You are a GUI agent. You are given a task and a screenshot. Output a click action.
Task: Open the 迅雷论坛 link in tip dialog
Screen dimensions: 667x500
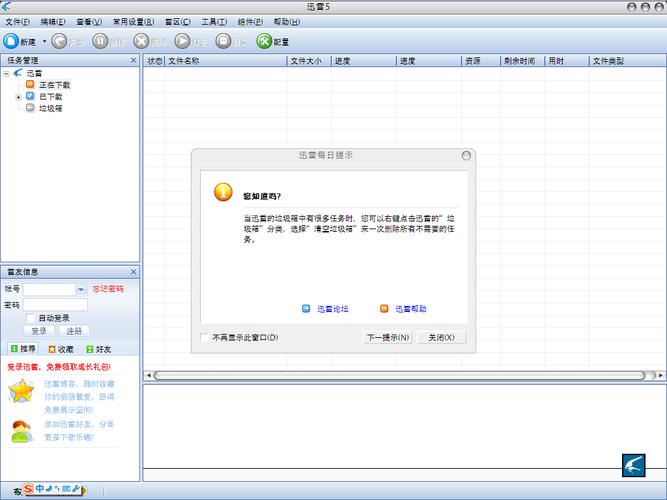pos(333,309)
